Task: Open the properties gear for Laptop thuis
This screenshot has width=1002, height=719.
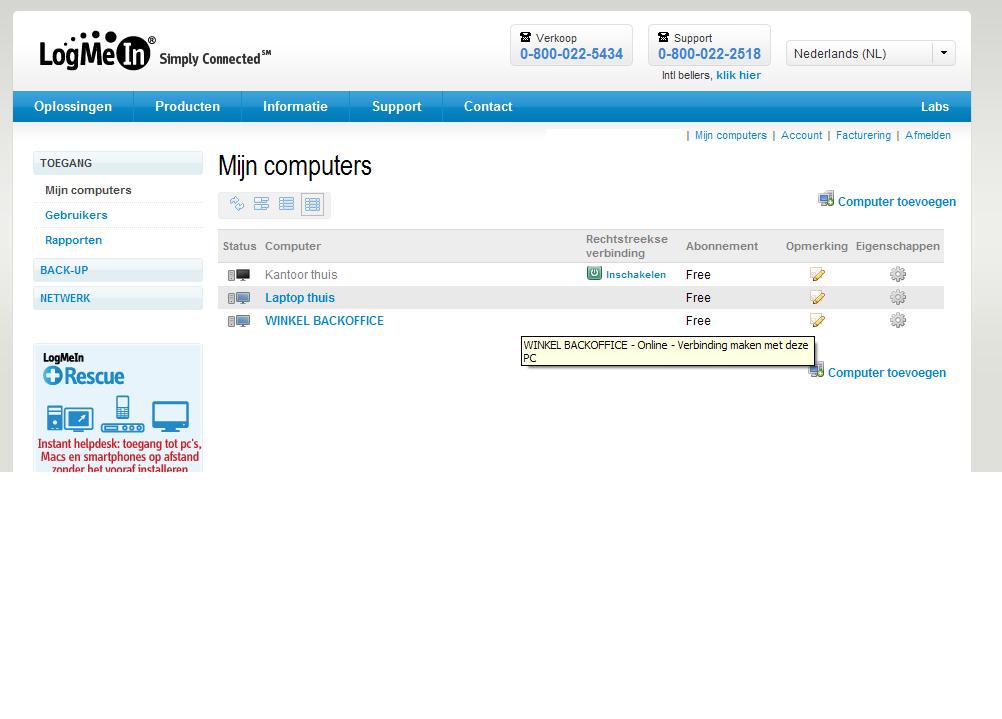Action: pyautogui.click(x=898, y=298)
